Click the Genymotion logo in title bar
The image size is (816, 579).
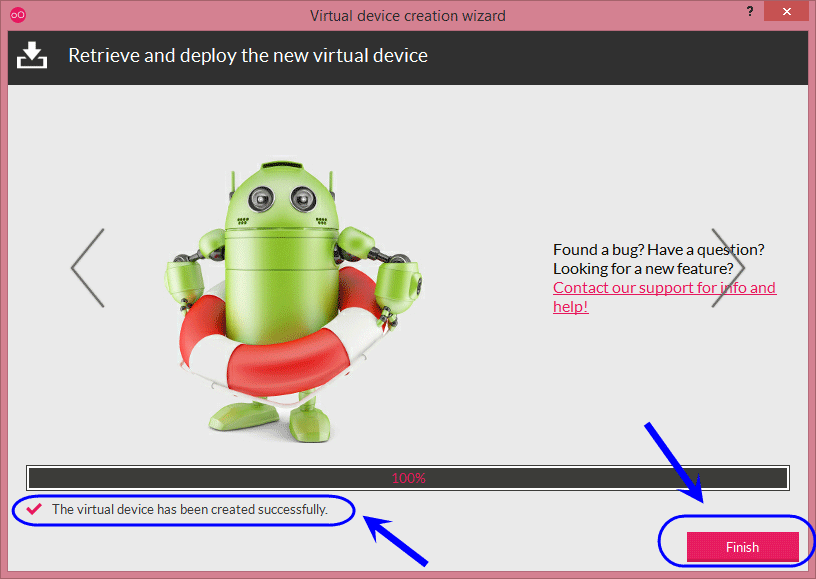[18, 15]
